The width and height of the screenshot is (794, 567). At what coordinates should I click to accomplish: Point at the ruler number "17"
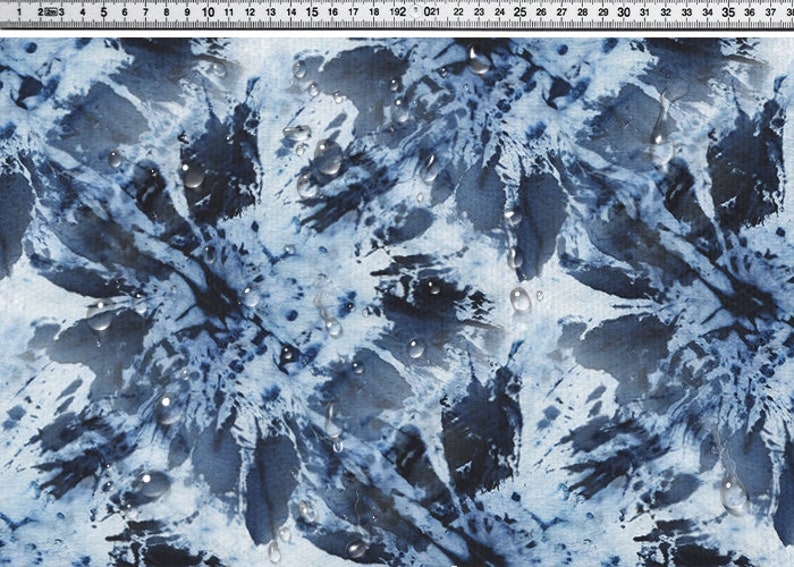(353, 12)
